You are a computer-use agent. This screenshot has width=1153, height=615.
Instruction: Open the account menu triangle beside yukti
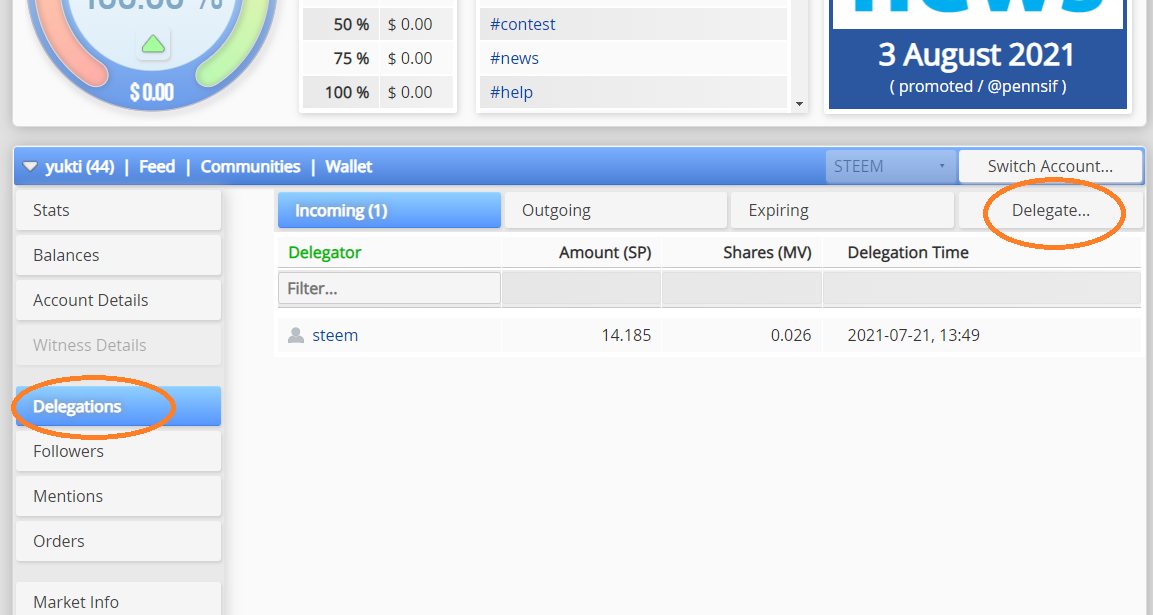point(30,167)
